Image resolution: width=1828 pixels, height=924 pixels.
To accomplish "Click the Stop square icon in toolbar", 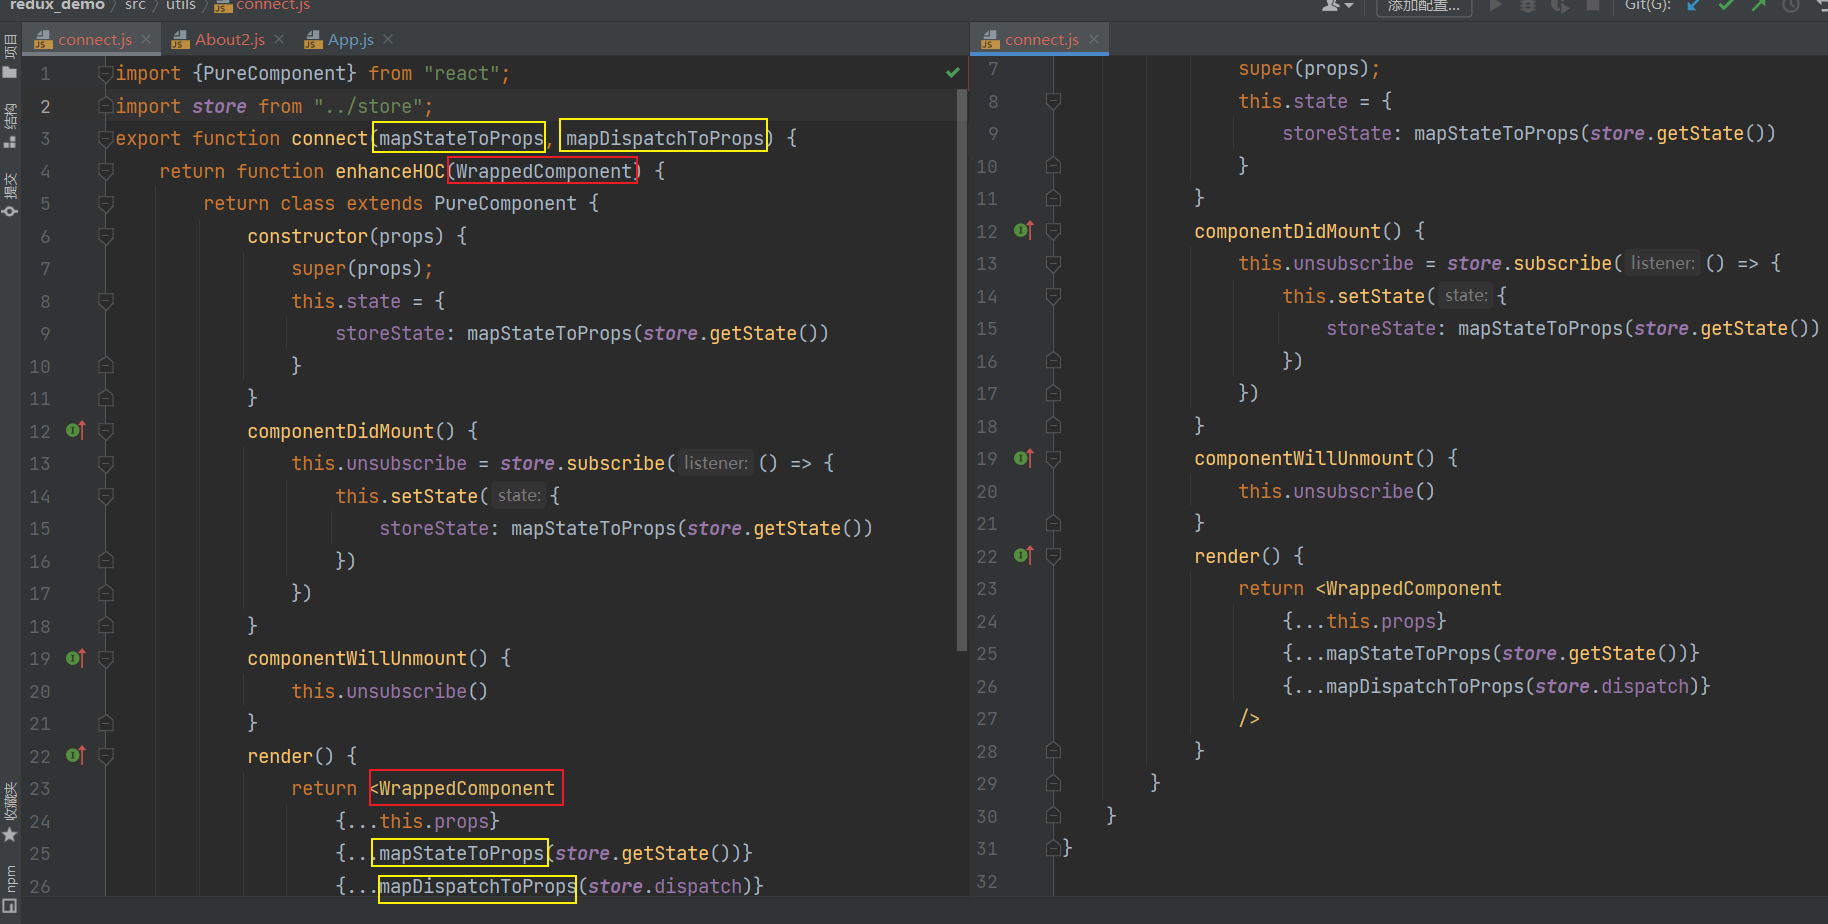I will 1593,5.
